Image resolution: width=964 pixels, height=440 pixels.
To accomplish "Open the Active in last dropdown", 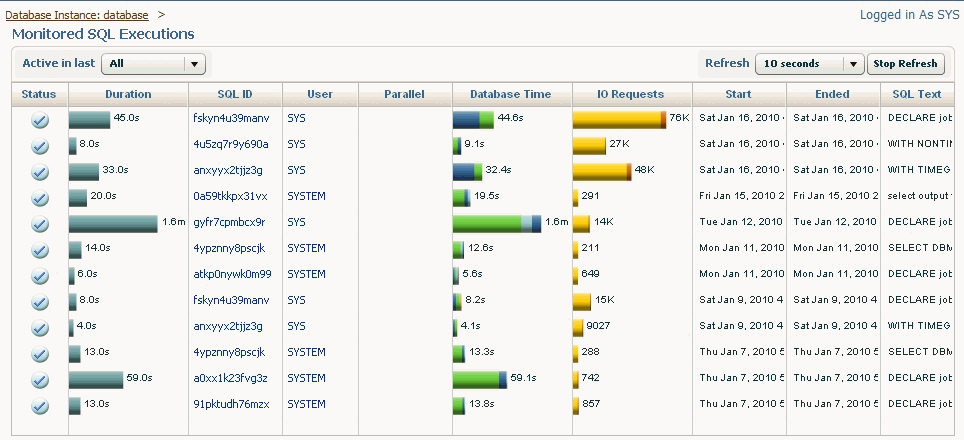I will click(153, 63).
